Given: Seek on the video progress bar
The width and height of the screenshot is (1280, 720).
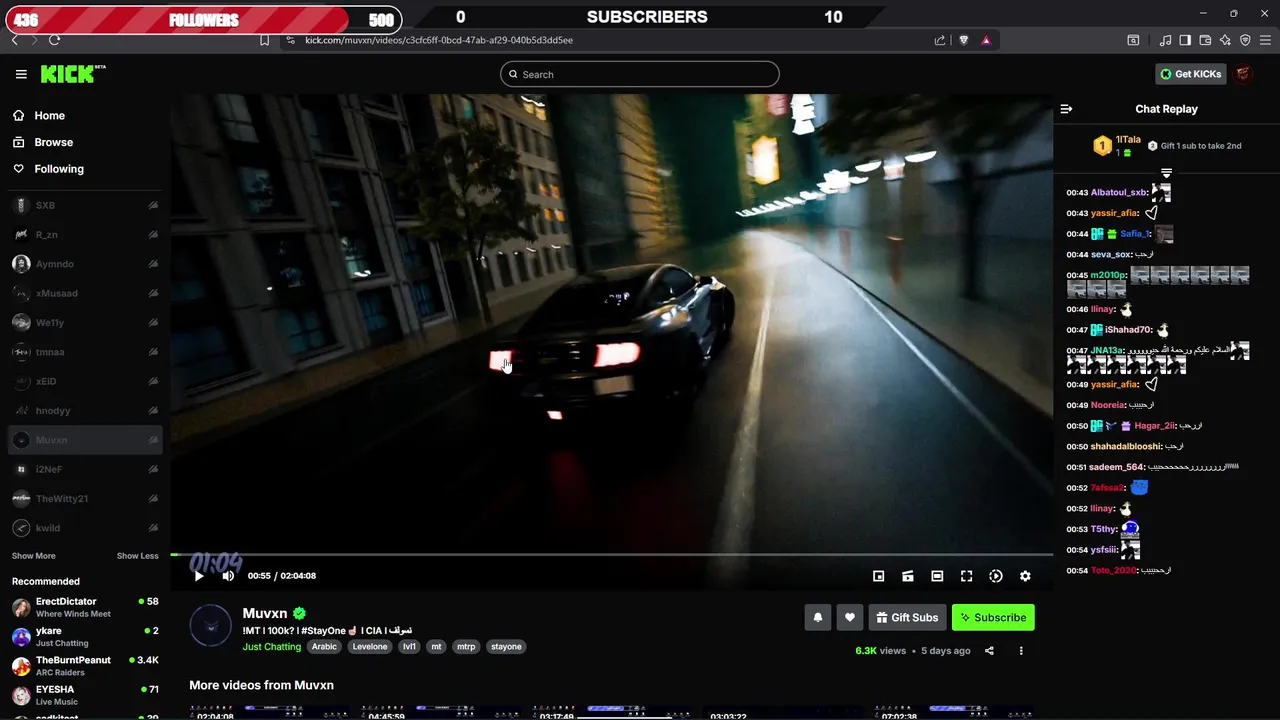Looking at the screenshot, I should (x=611, y=554).
